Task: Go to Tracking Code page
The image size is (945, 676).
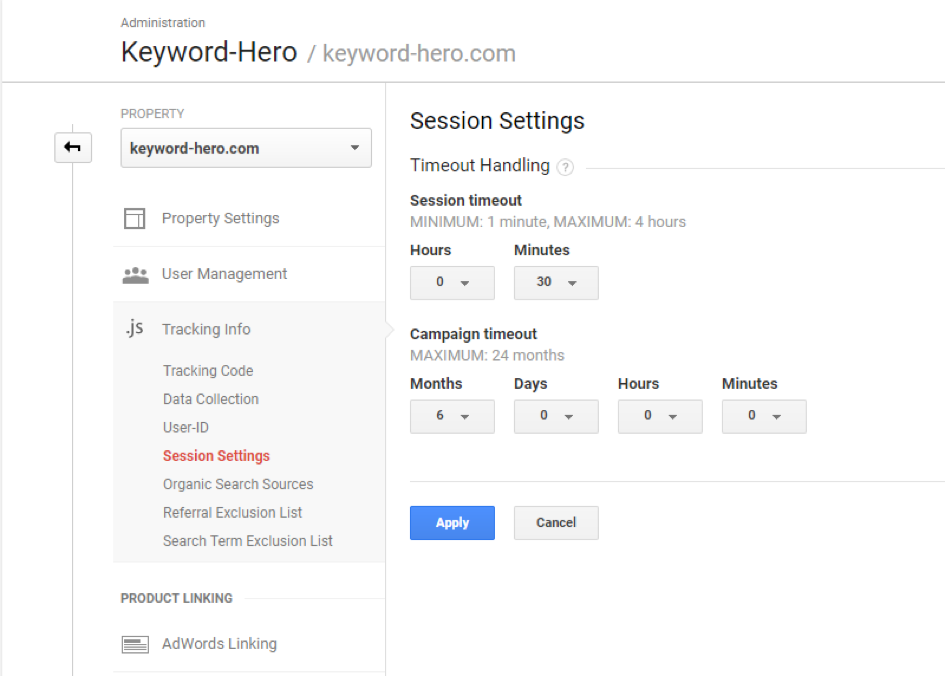Action: coord(208,371)
